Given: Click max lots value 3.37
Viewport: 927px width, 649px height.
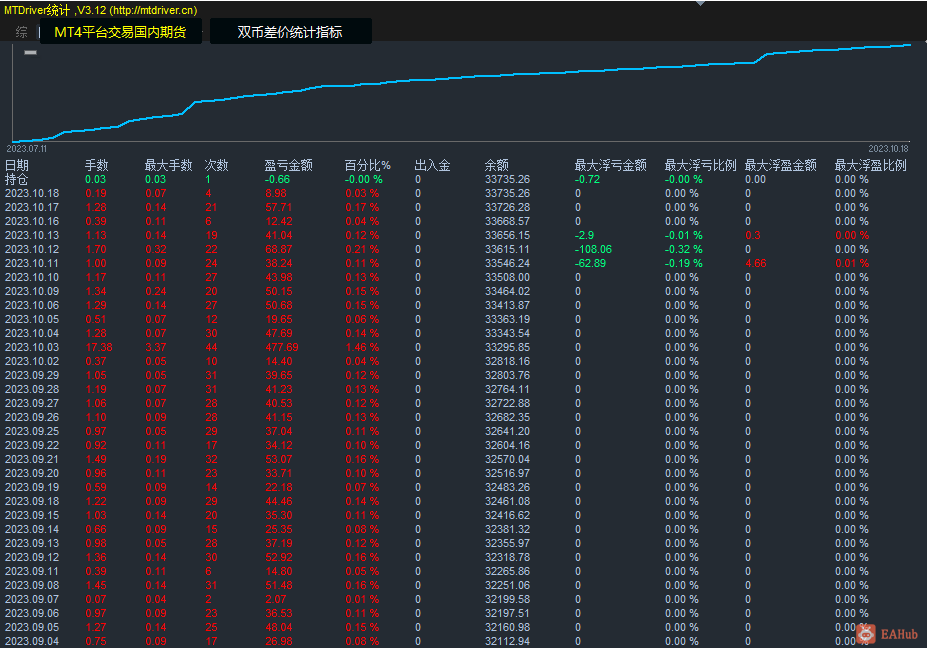Looking at the screenshot, I should (156, 348).
